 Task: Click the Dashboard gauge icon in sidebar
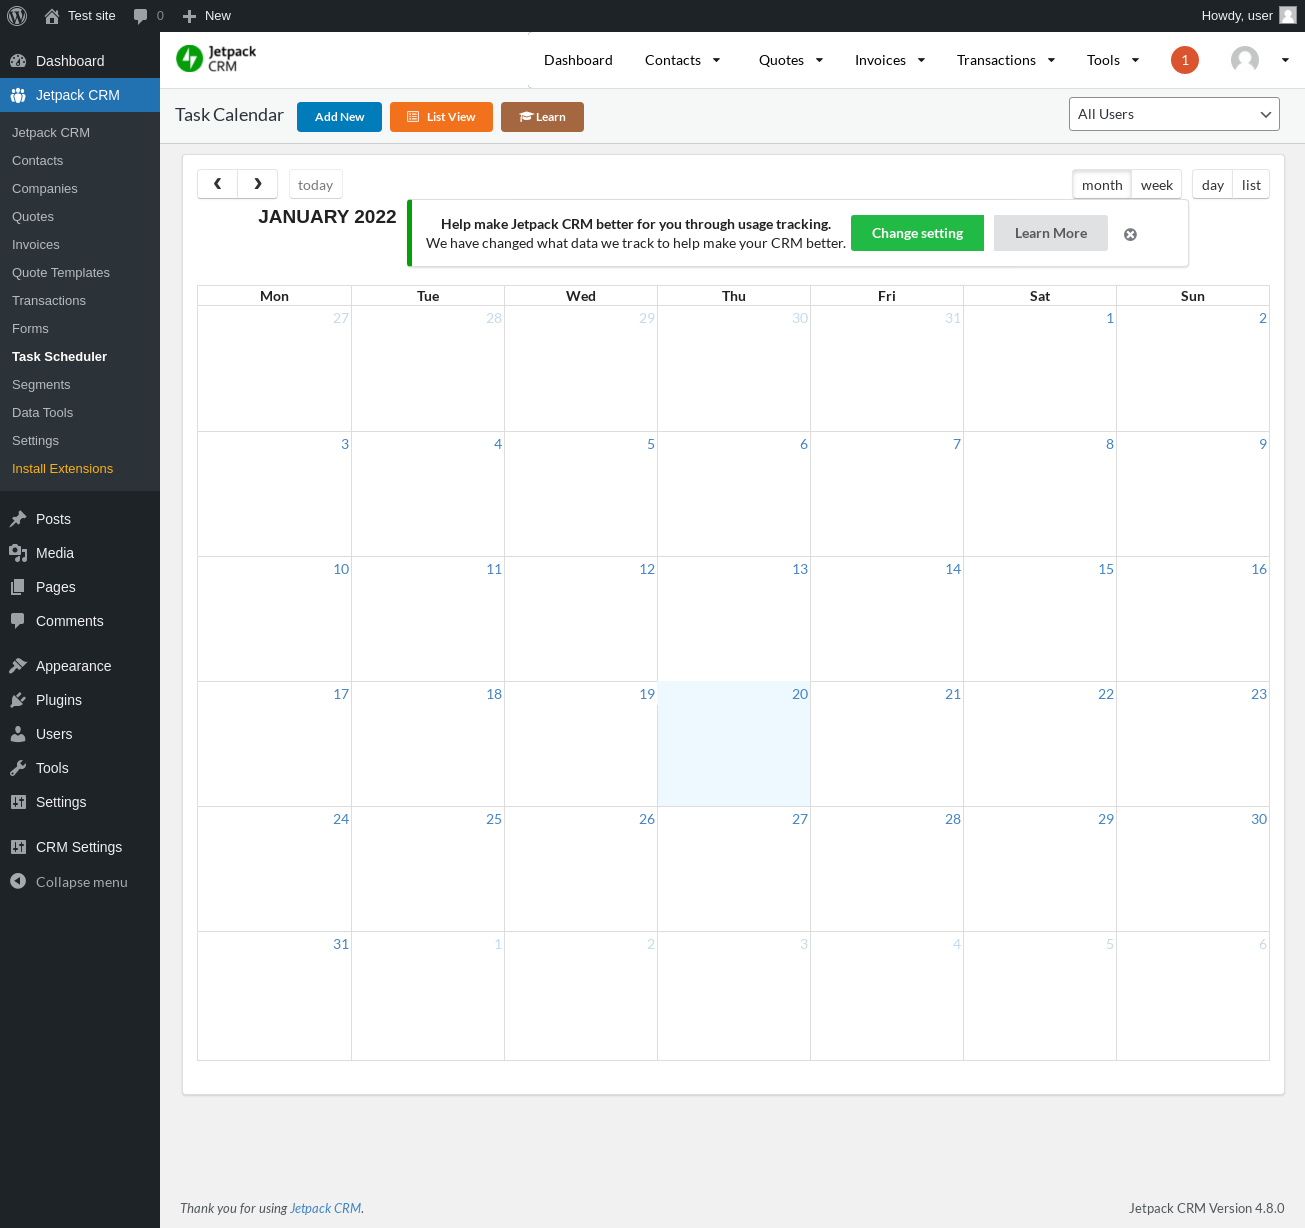point(18,61)
